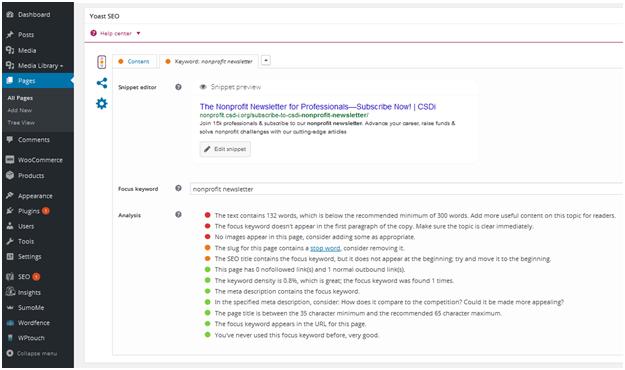Expand the Help center dropdown arrow
This screenshot has width=625, height=370.
[138, 33]
